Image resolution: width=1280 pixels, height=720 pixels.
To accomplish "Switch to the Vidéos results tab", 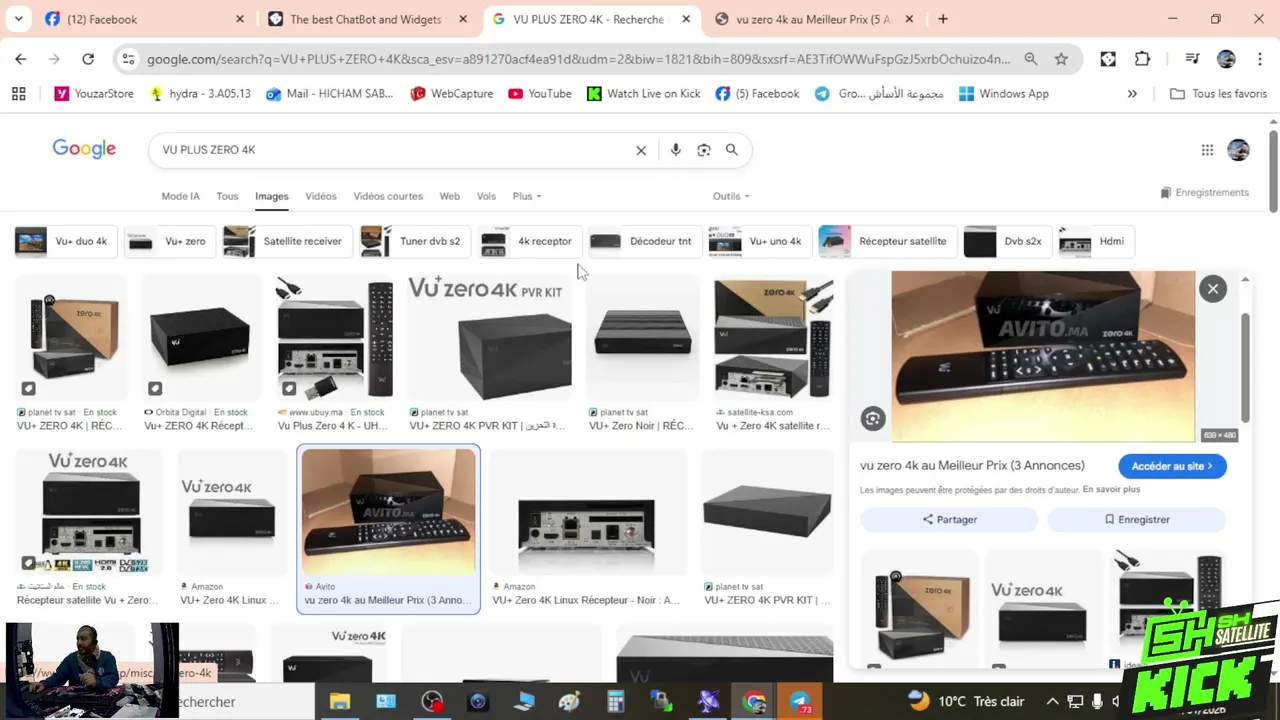I will (x=321, y=196).
